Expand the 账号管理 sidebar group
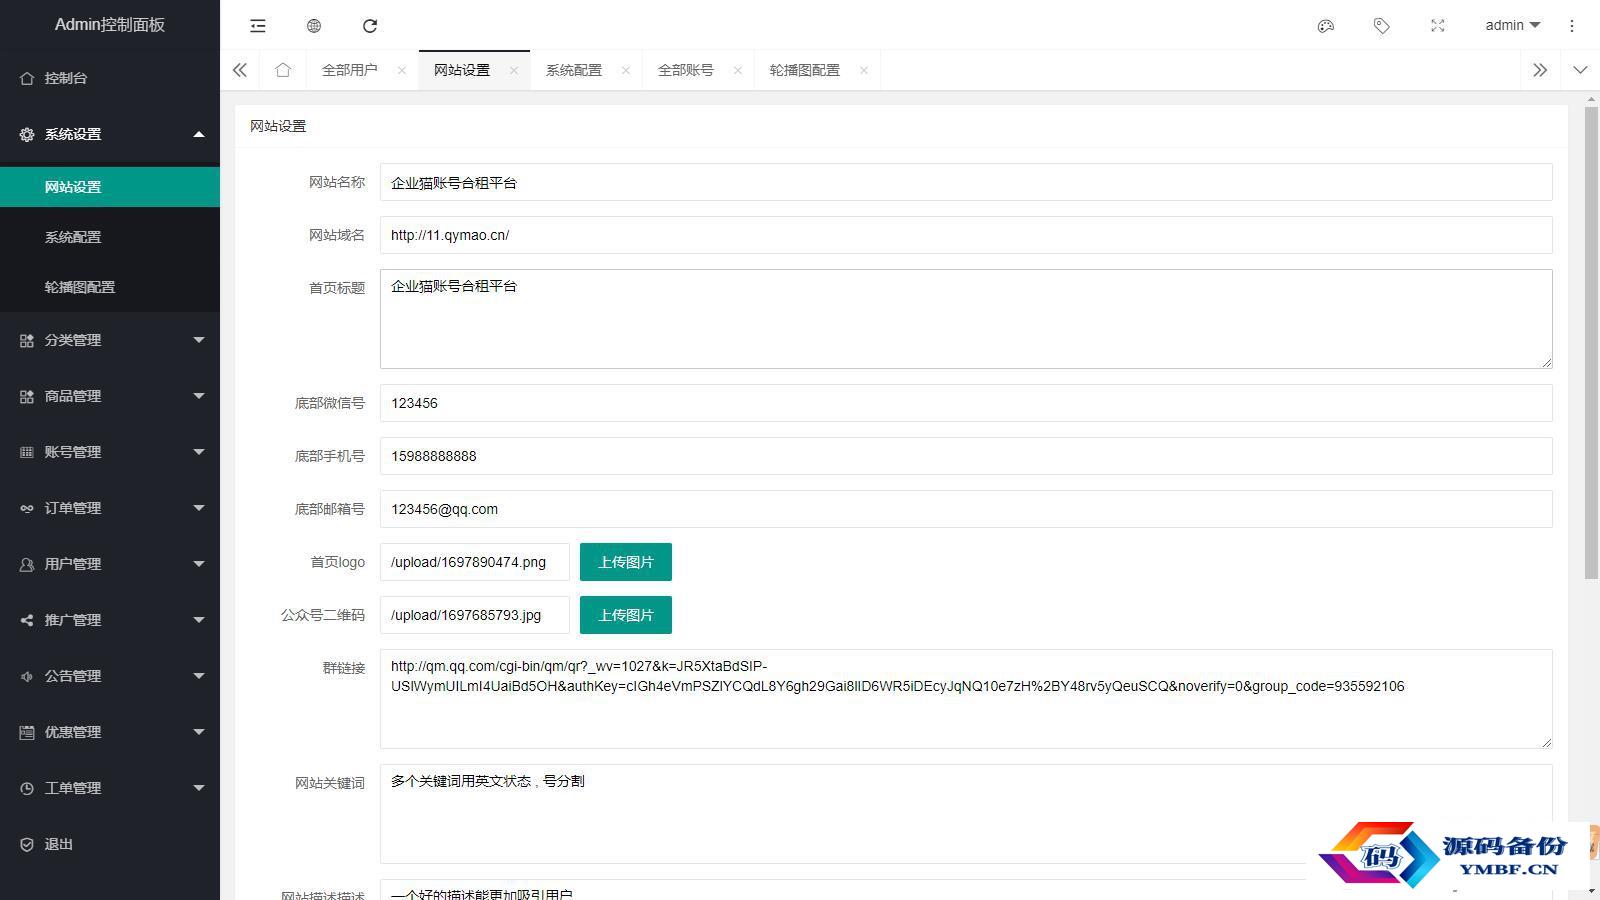Image resolution: width=1600 pixels, height=900 pixels. [110, 452]
